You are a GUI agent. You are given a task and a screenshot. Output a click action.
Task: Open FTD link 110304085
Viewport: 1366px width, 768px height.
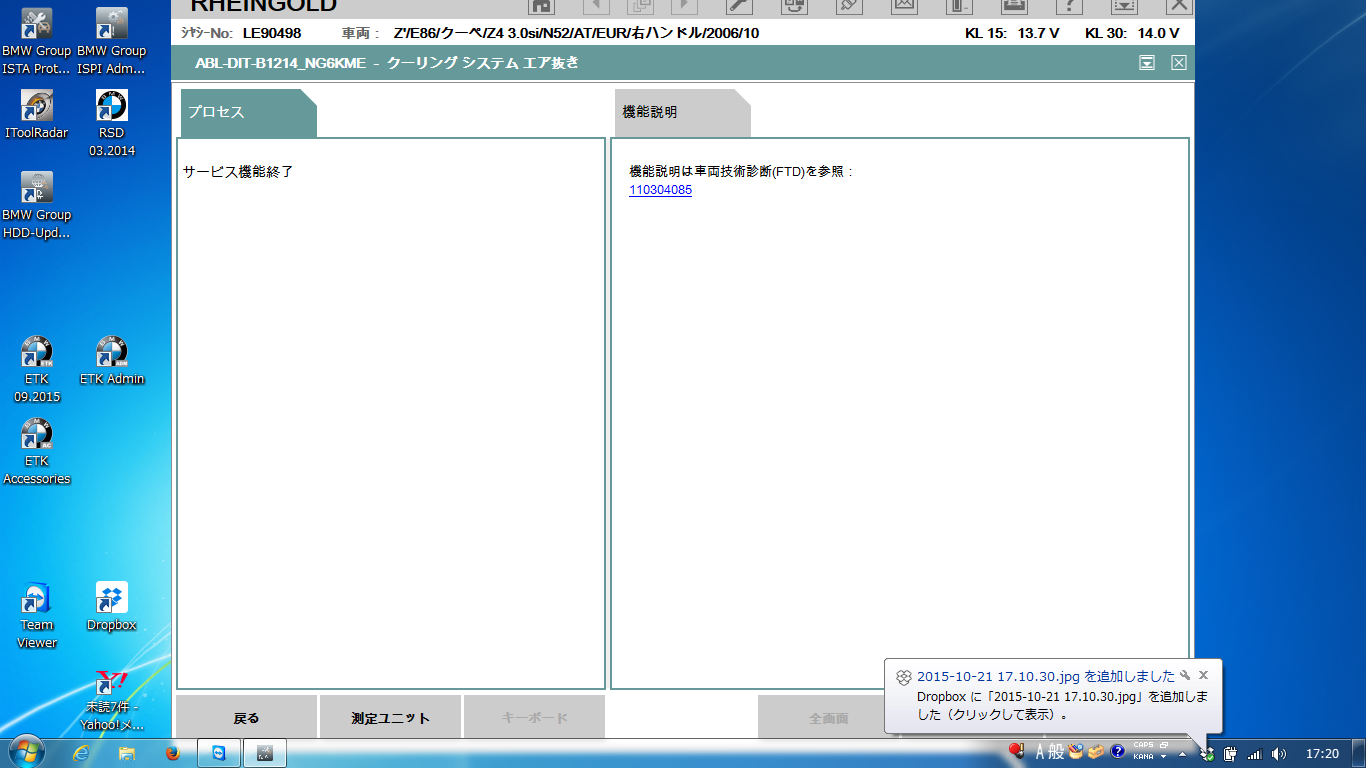(x=660, y=190)
